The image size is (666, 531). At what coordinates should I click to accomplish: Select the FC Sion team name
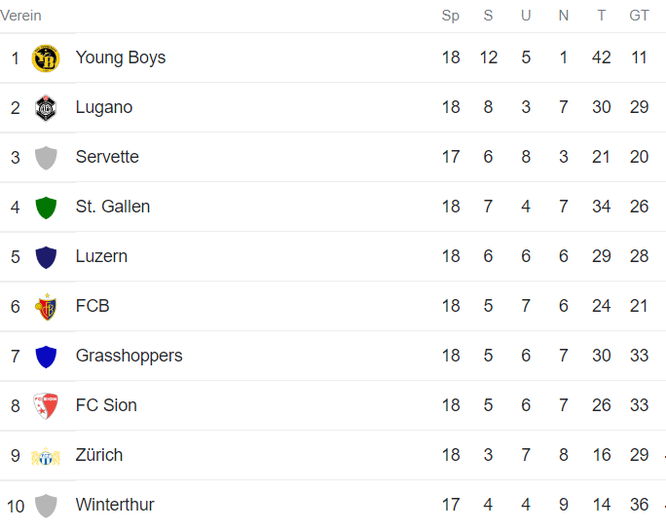click(106, 405)
